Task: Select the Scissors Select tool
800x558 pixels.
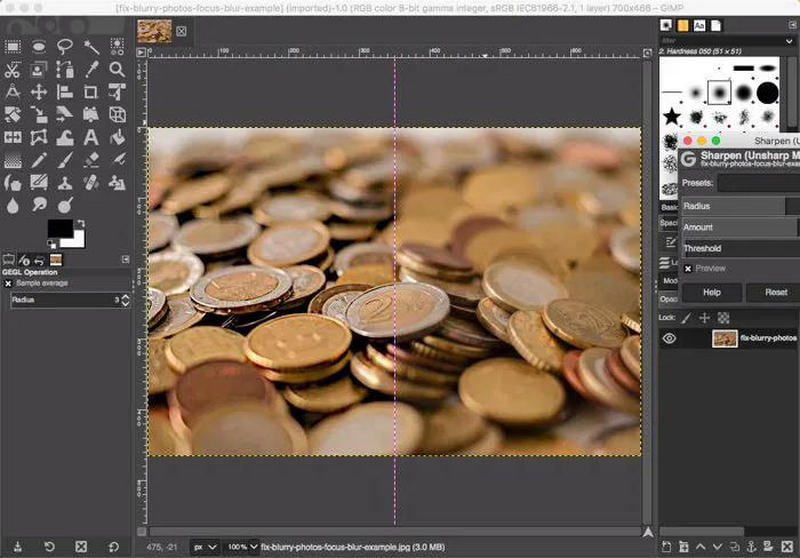Action: (13, 69)
